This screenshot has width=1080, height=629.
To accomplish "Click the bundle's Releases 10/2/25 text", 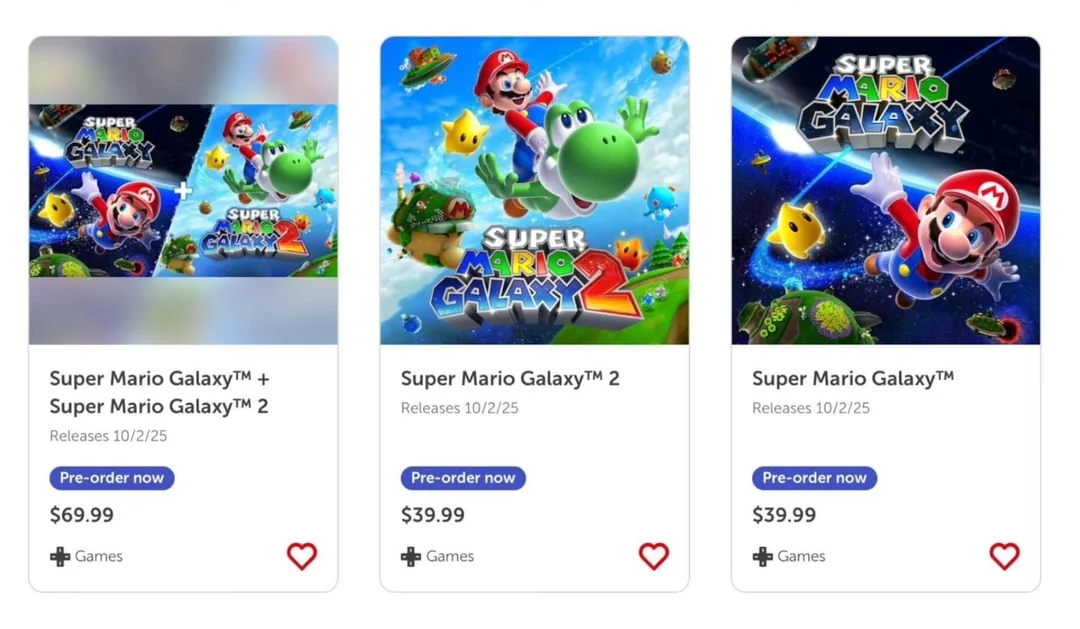I will pos(108,436).
